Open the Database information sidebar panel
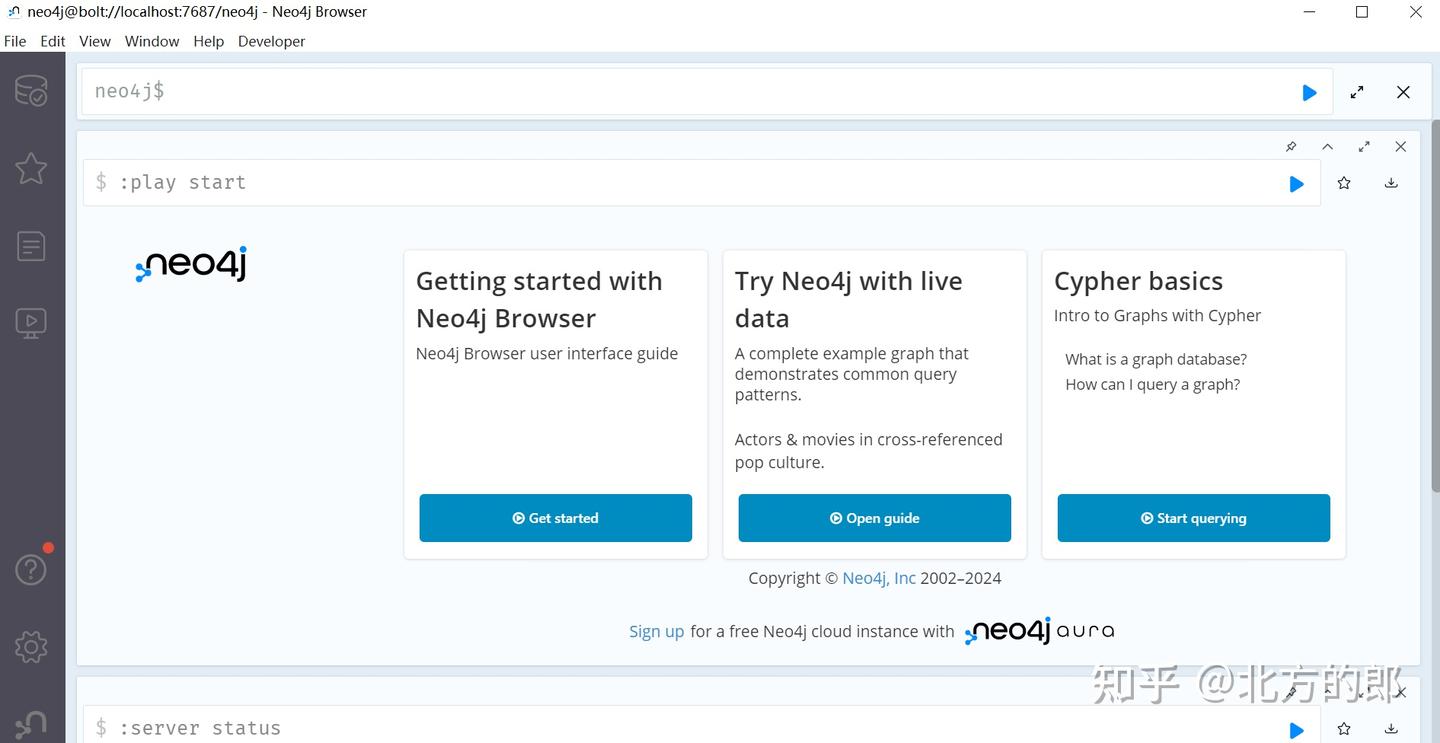This screenshot has width=1440, height=743. pyautogui.click(x=31, y=90)
